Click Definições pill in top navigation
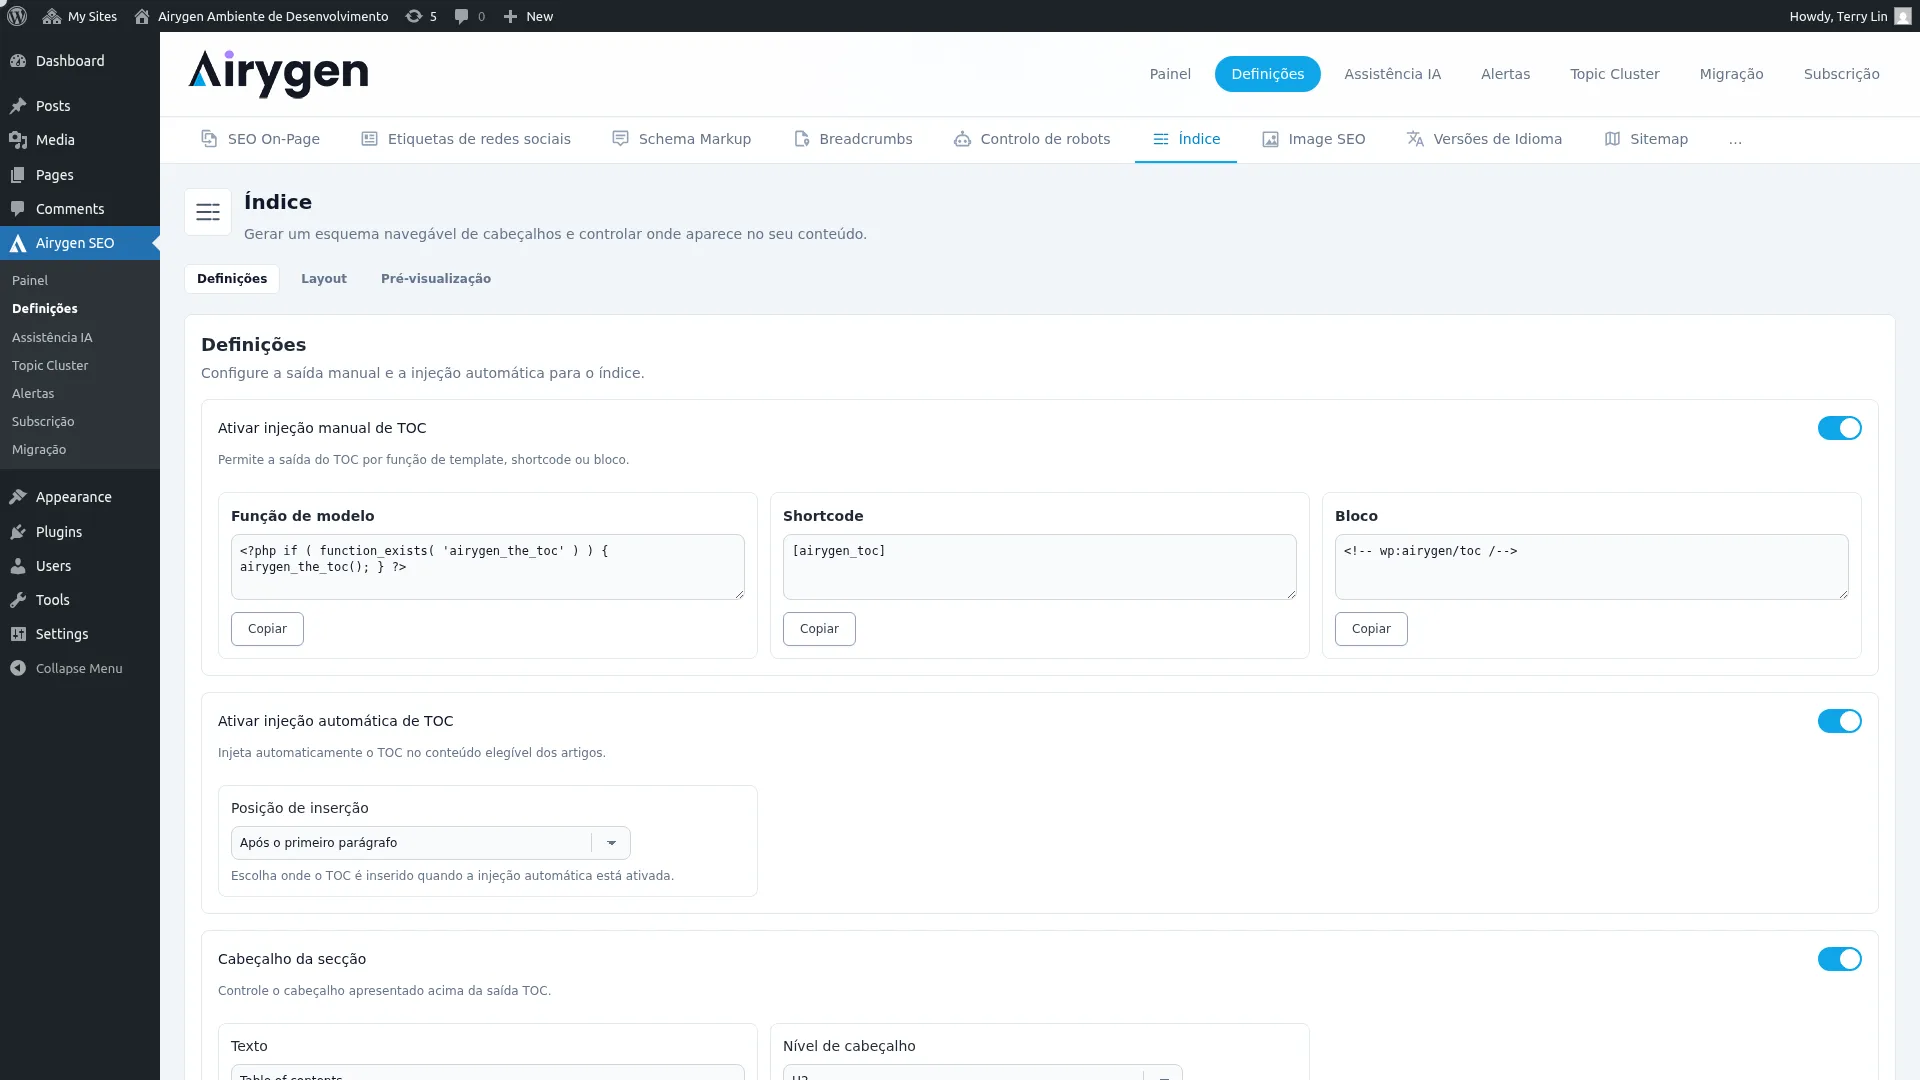This screenshot has width=1920, height=1080. 1268,74
